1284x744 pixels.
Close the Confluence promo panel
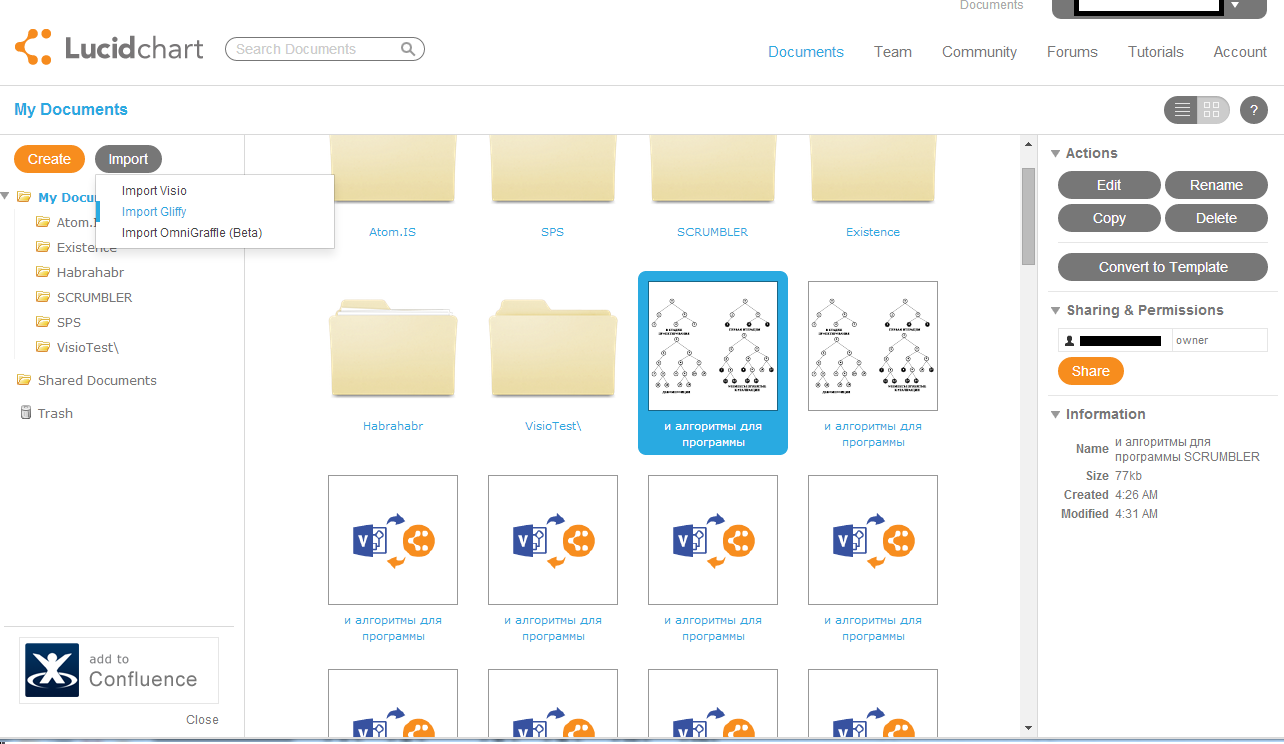tap(202, 720)
